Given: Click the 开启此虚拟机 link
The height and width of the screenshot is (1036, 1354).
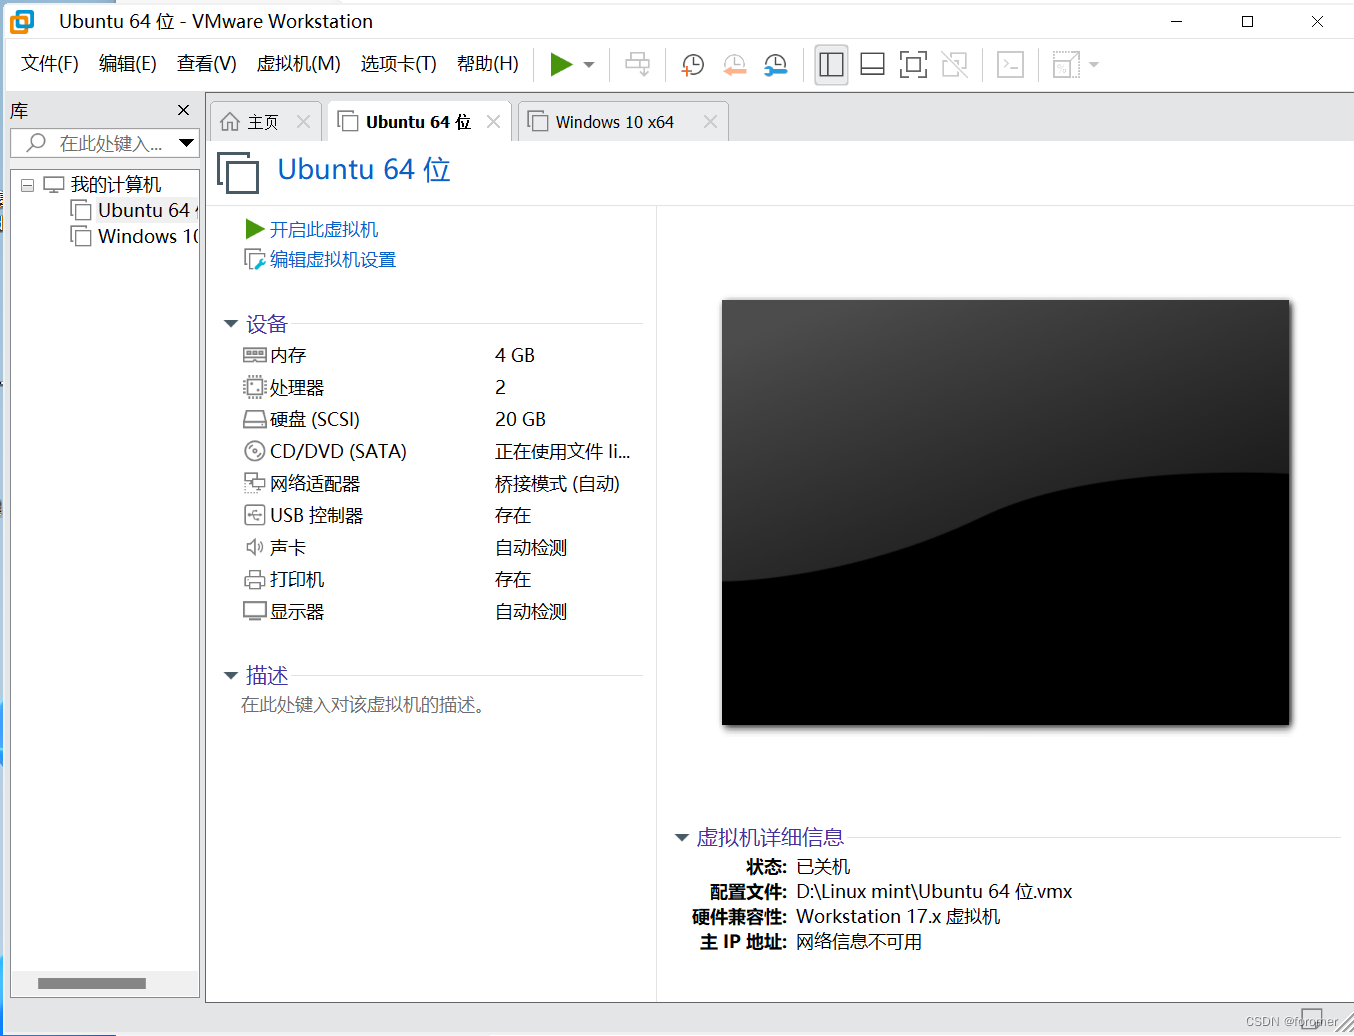Looking at the screenshot, I should [323, 229].
